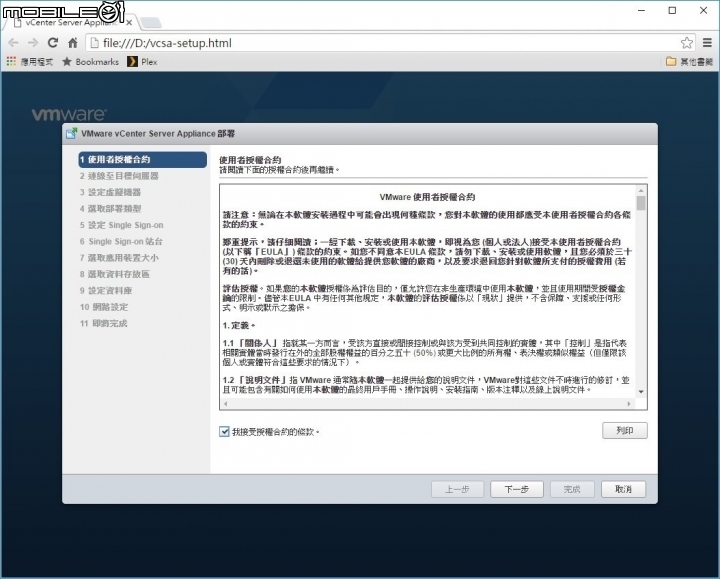Bookmark this page with the star
This screenshot has width=720, height=579.
(x=686, y=43)
